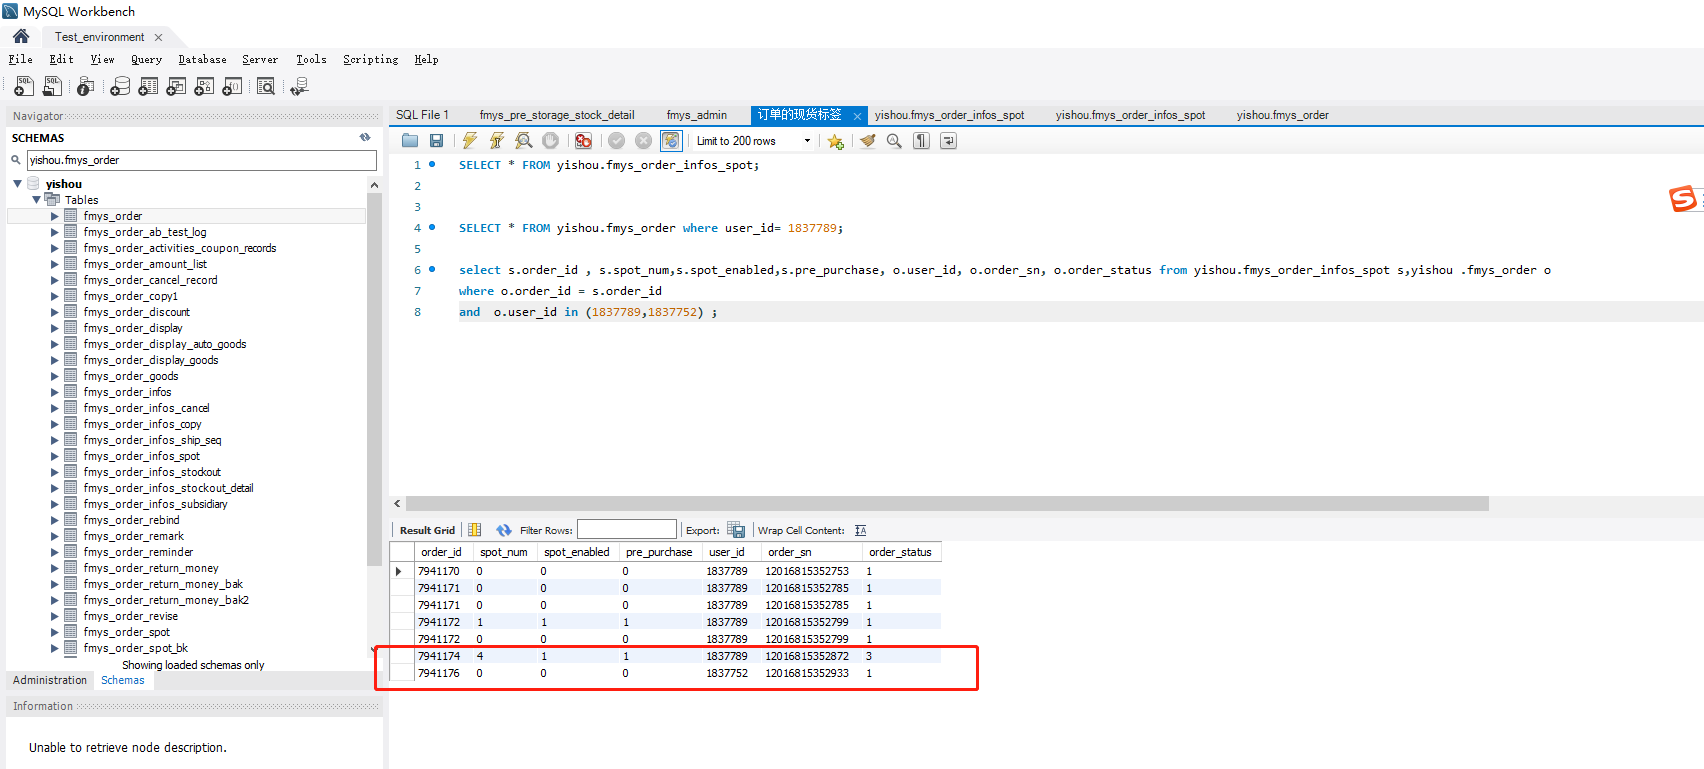This screenshot has width=1704, height=769.
Task: Open find panel magnifier icon
Action: 895,141
